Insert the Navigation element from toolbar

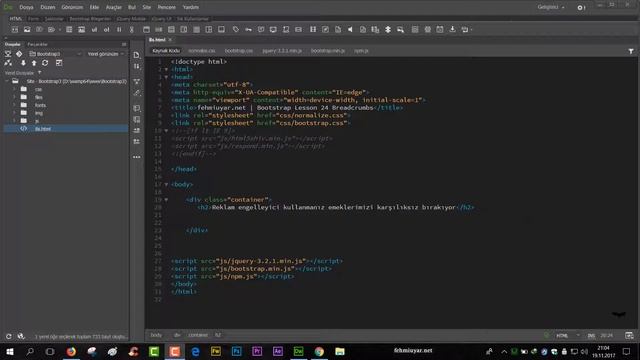tap(159, 29)
